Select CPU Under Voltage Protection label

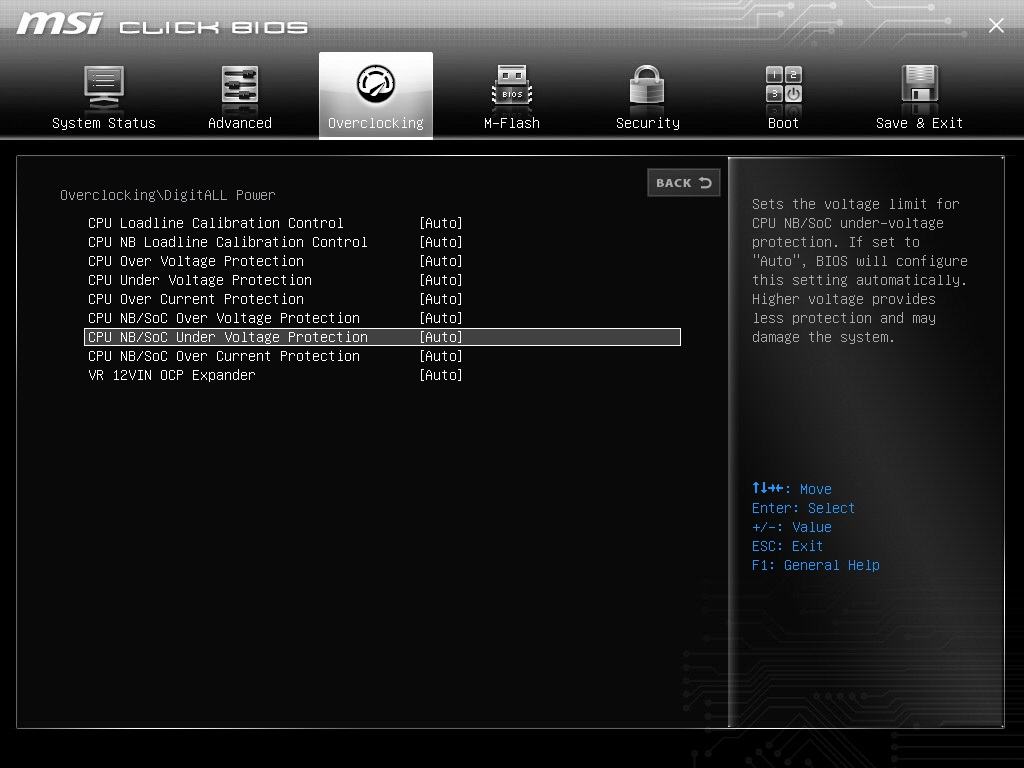[200, 280]
